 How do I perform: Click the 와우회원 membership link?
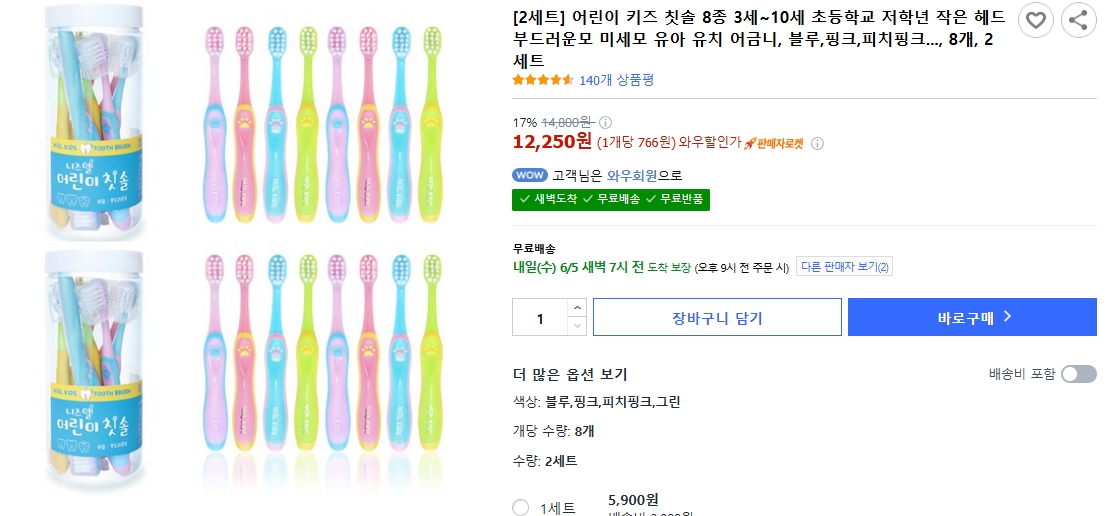(x=632, y=175)
